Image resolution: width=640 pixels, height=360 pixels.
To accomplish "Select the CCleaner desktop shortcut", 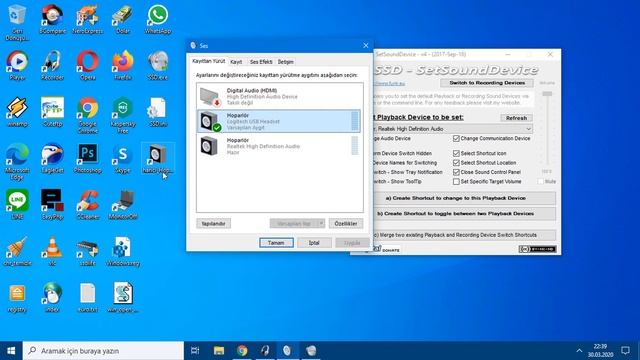I will click(87, 204).
